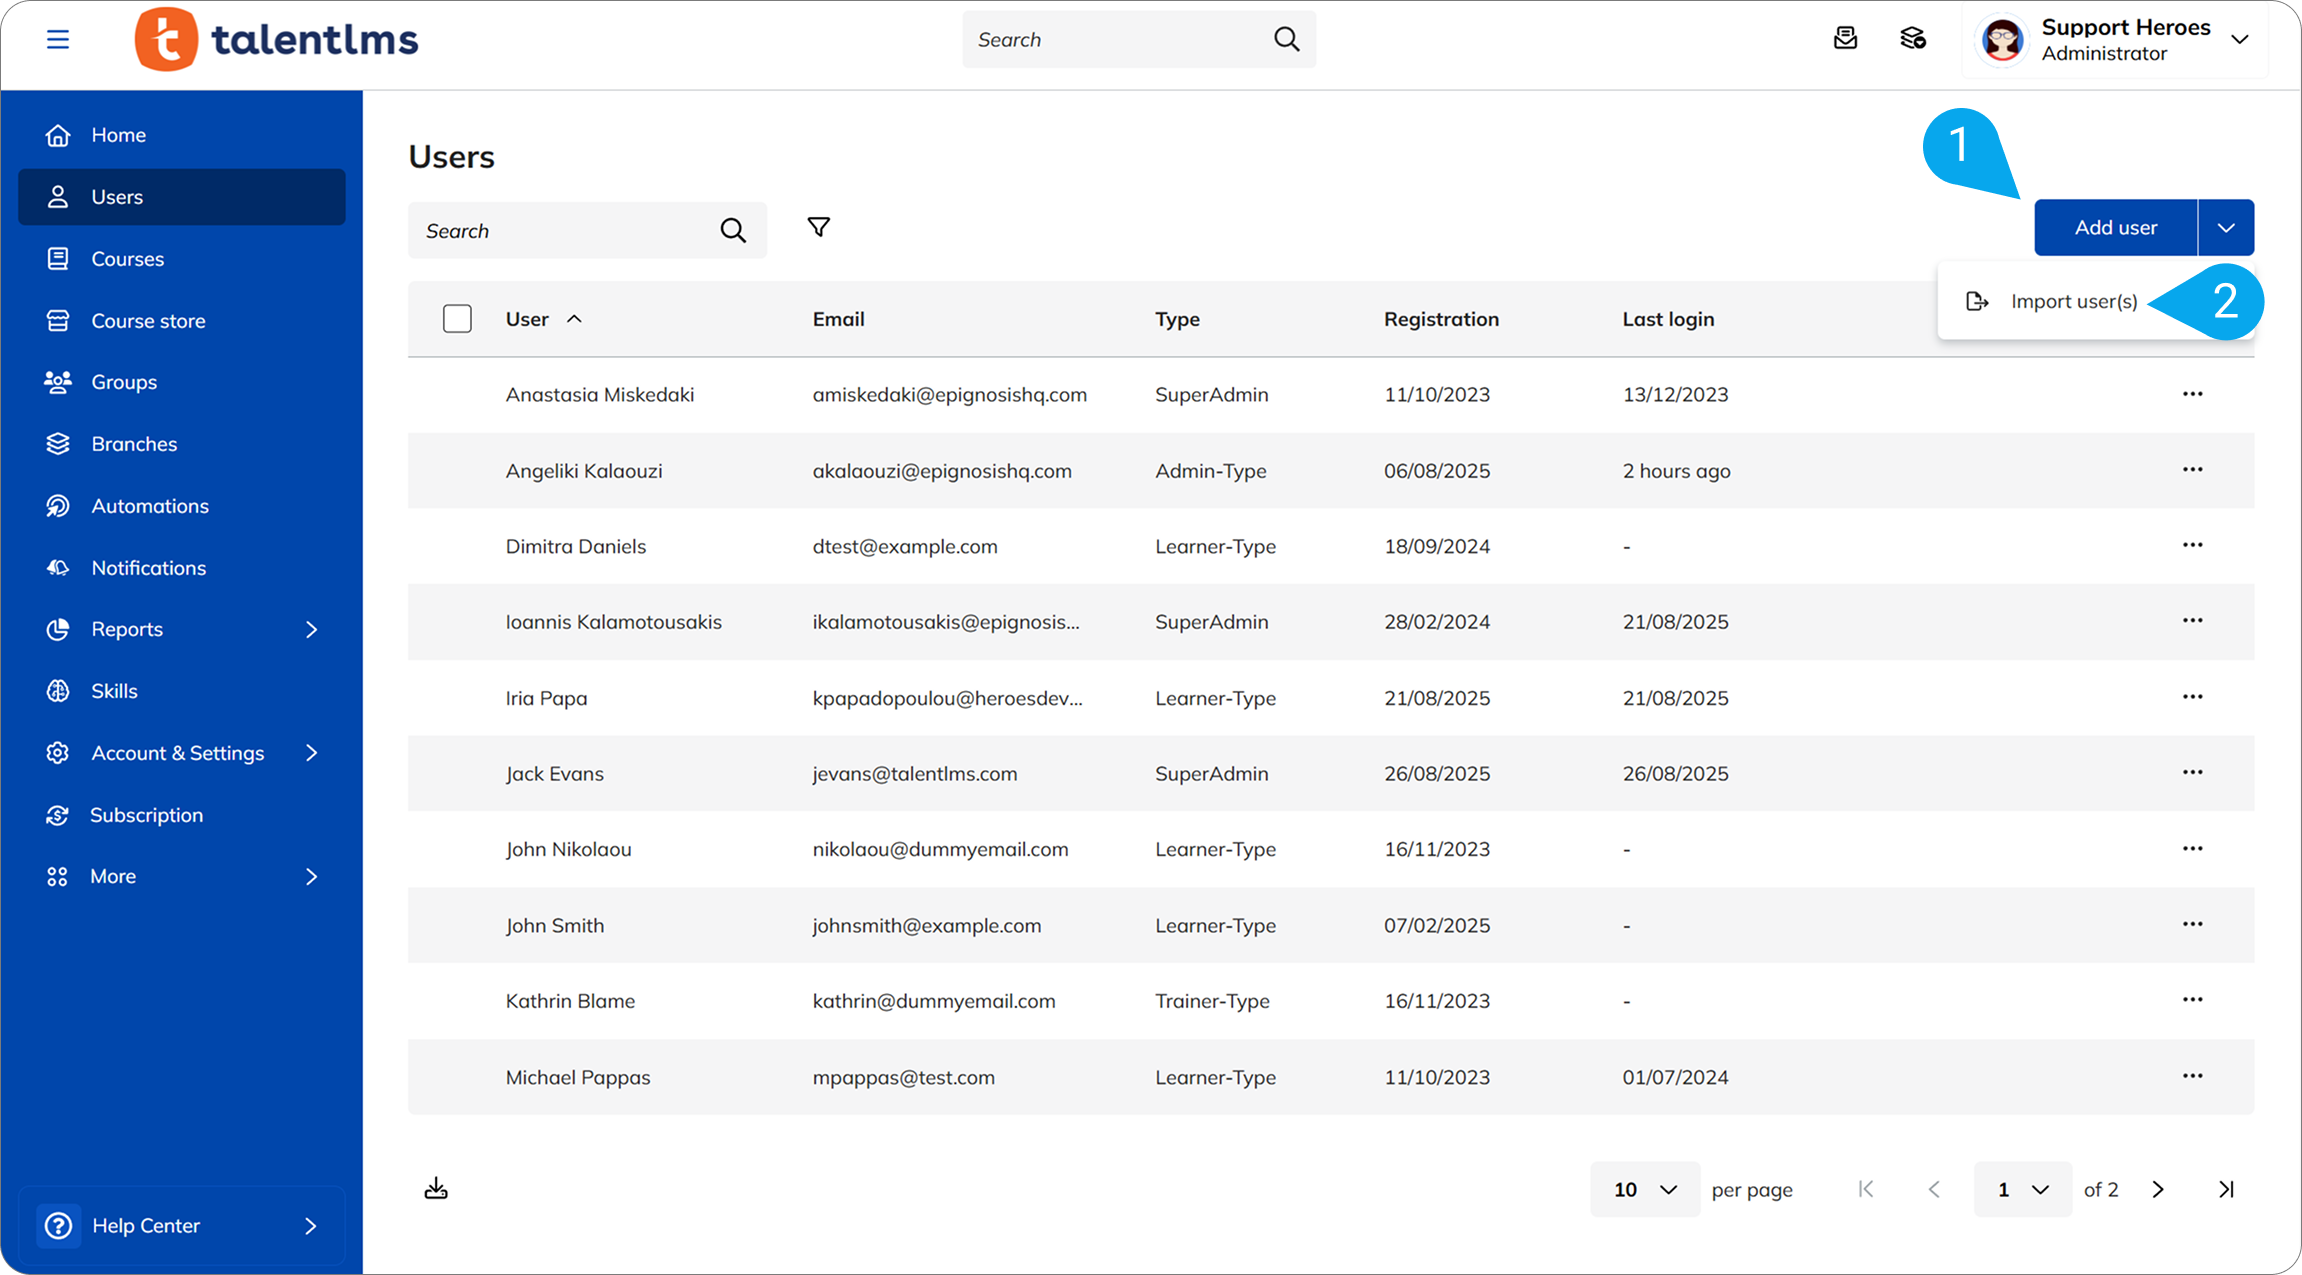This screenshot has width=2302, height=1275.
Task: Expand the Reports sidebar submenu
Action: tap(311, 629)
